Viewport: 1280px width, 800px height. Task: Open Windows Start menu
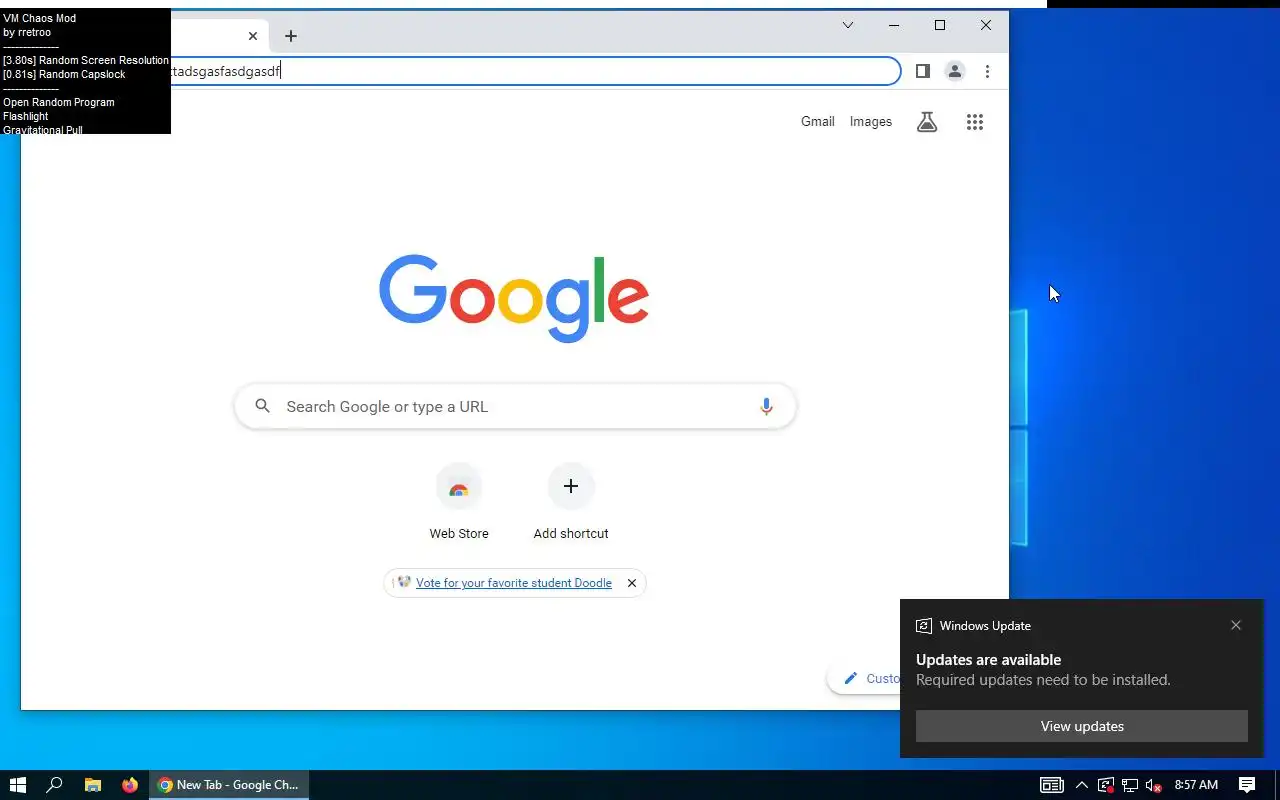tap(17, 785)
